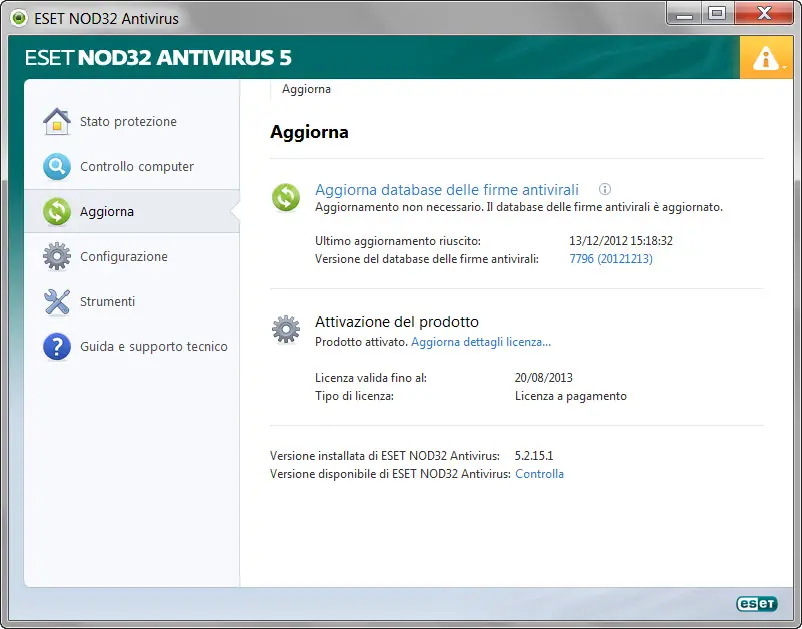Click the license expiry date 20/08/2013
802x629 pixels.
544,378
